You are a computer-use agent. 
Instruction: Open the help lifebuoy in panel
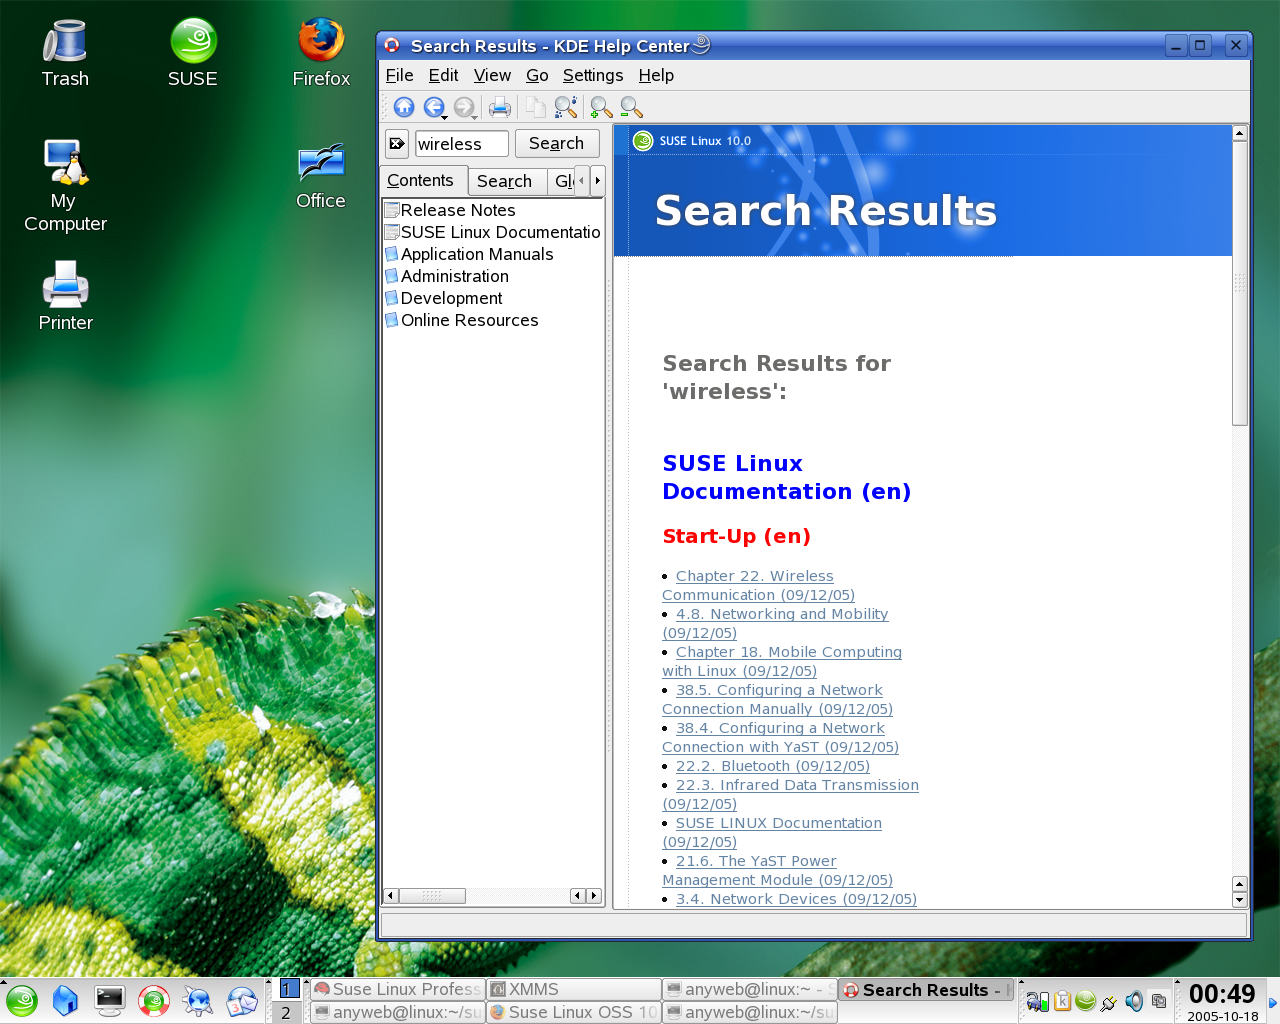(154, 1001)
